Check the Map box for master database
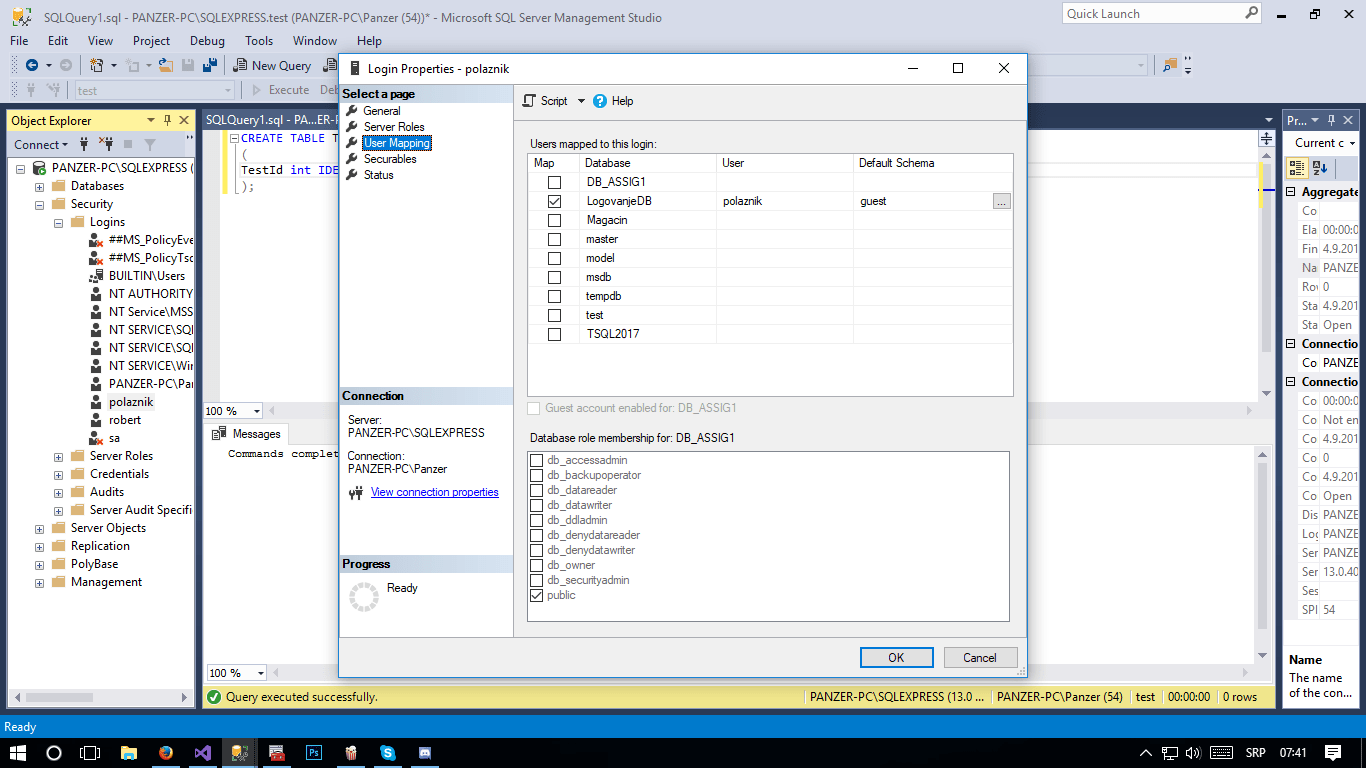 [x=554, y=239]
